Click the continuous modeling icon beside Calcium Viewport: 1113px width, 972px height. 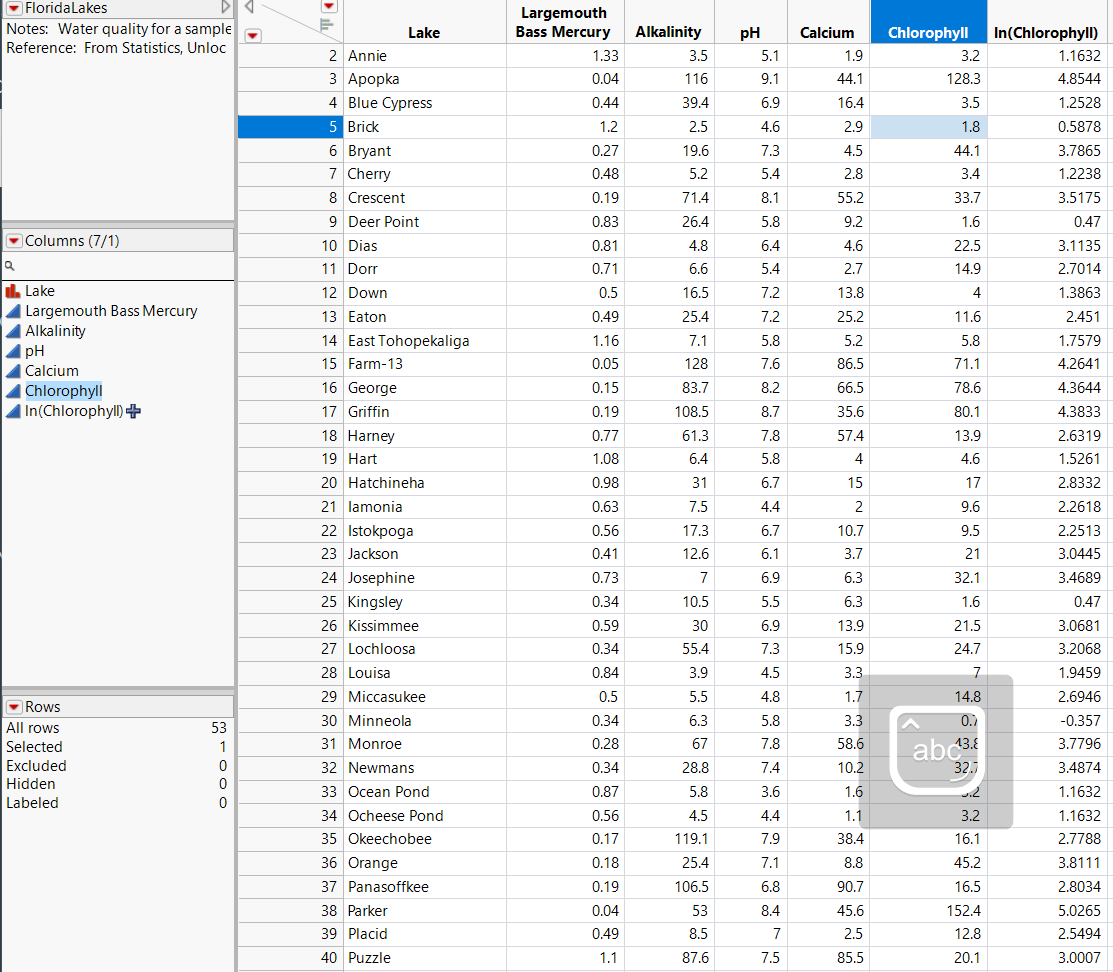[12, 371]
